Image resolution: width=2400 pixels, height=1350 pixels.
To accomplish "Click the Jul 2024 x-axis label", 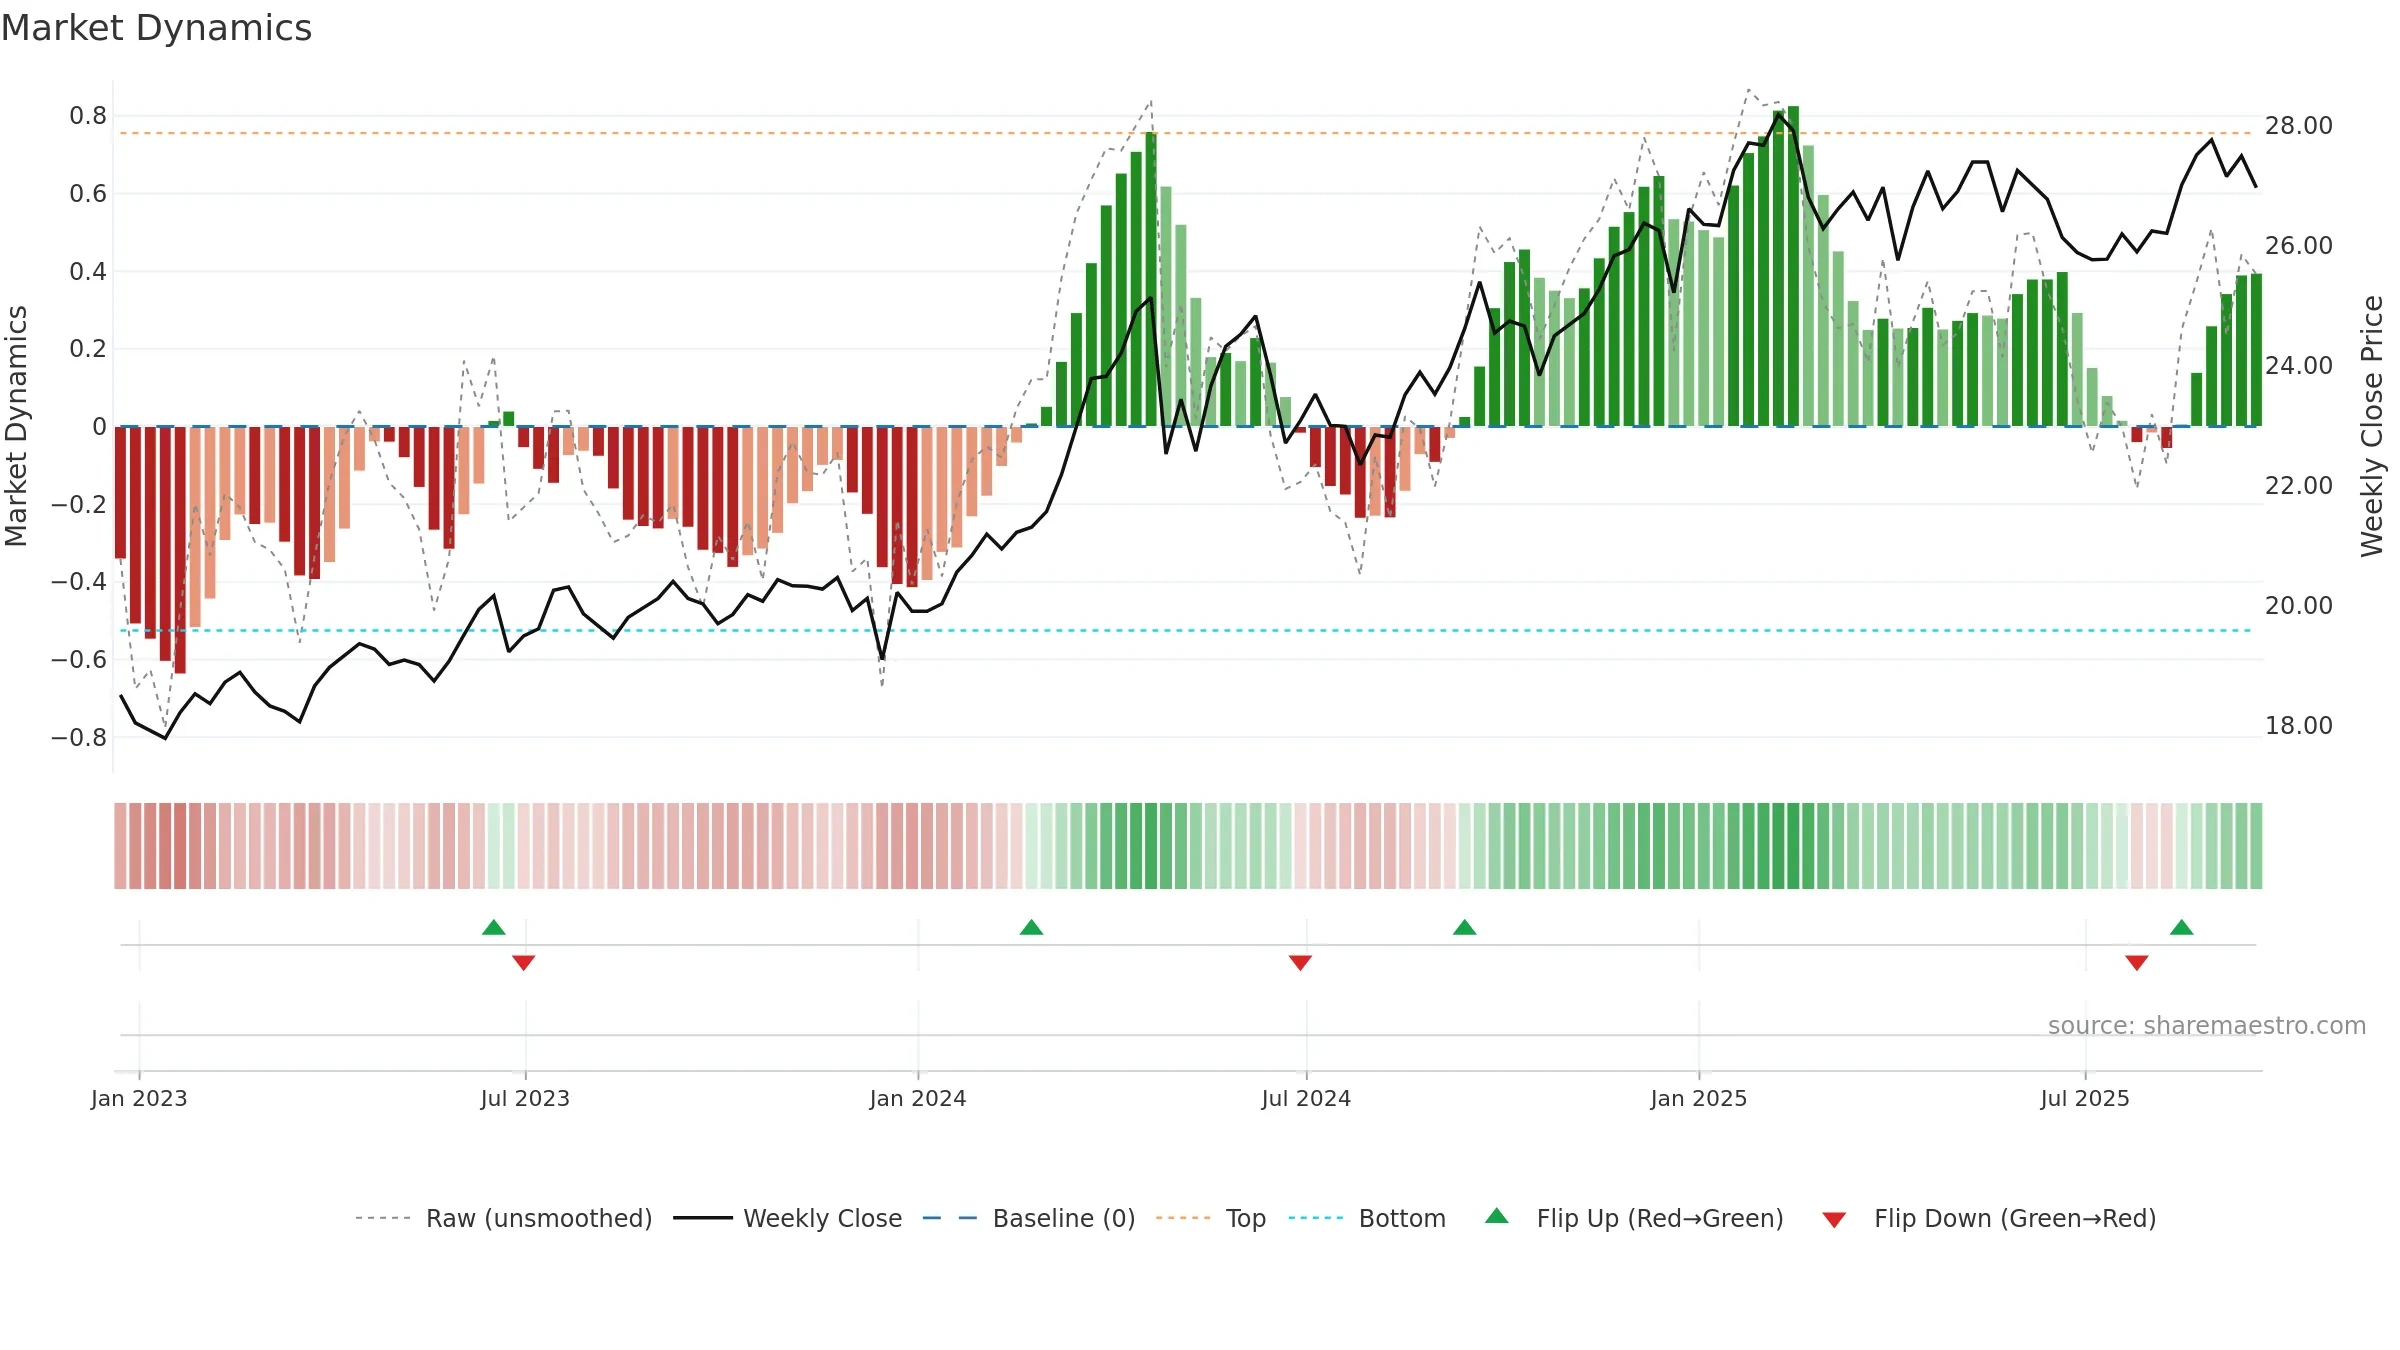I will coord(1306,1098).
